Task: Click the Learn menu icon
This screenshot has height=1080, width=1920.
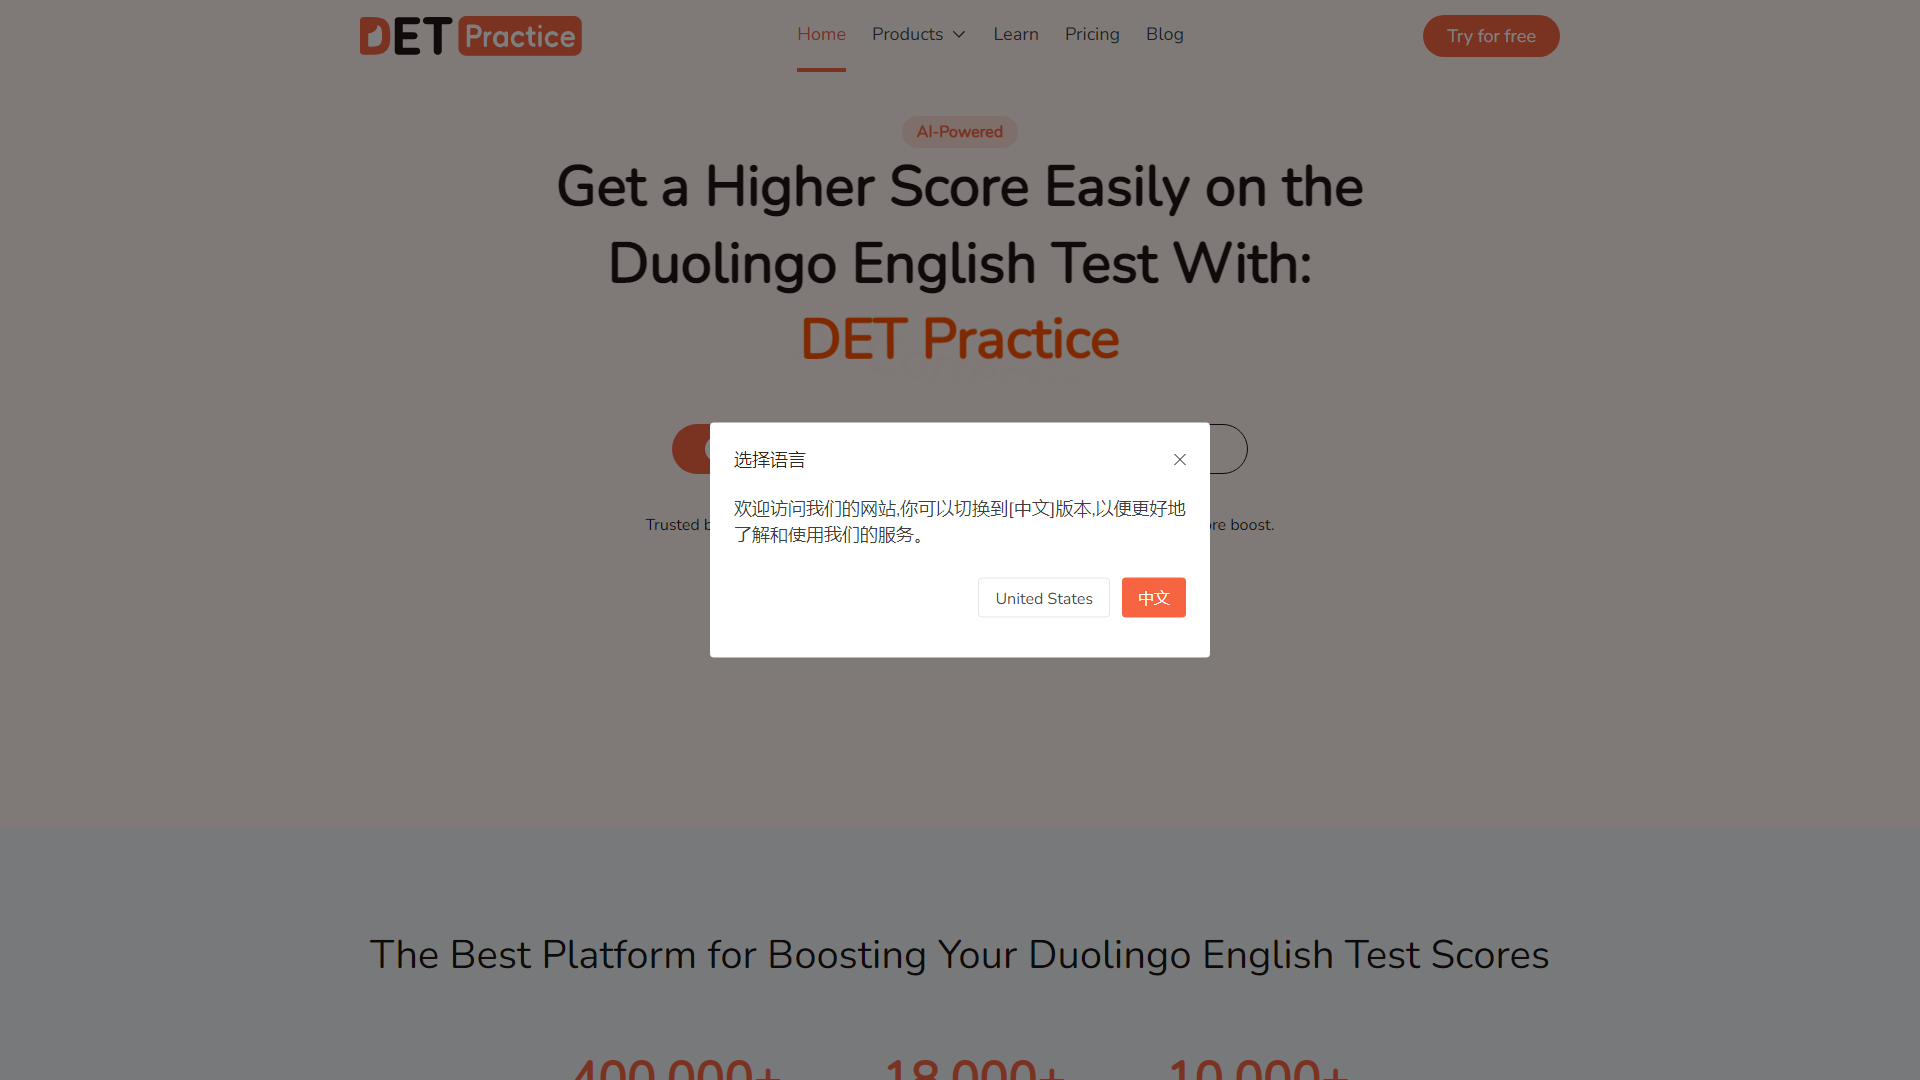Action: [1014, 34]
